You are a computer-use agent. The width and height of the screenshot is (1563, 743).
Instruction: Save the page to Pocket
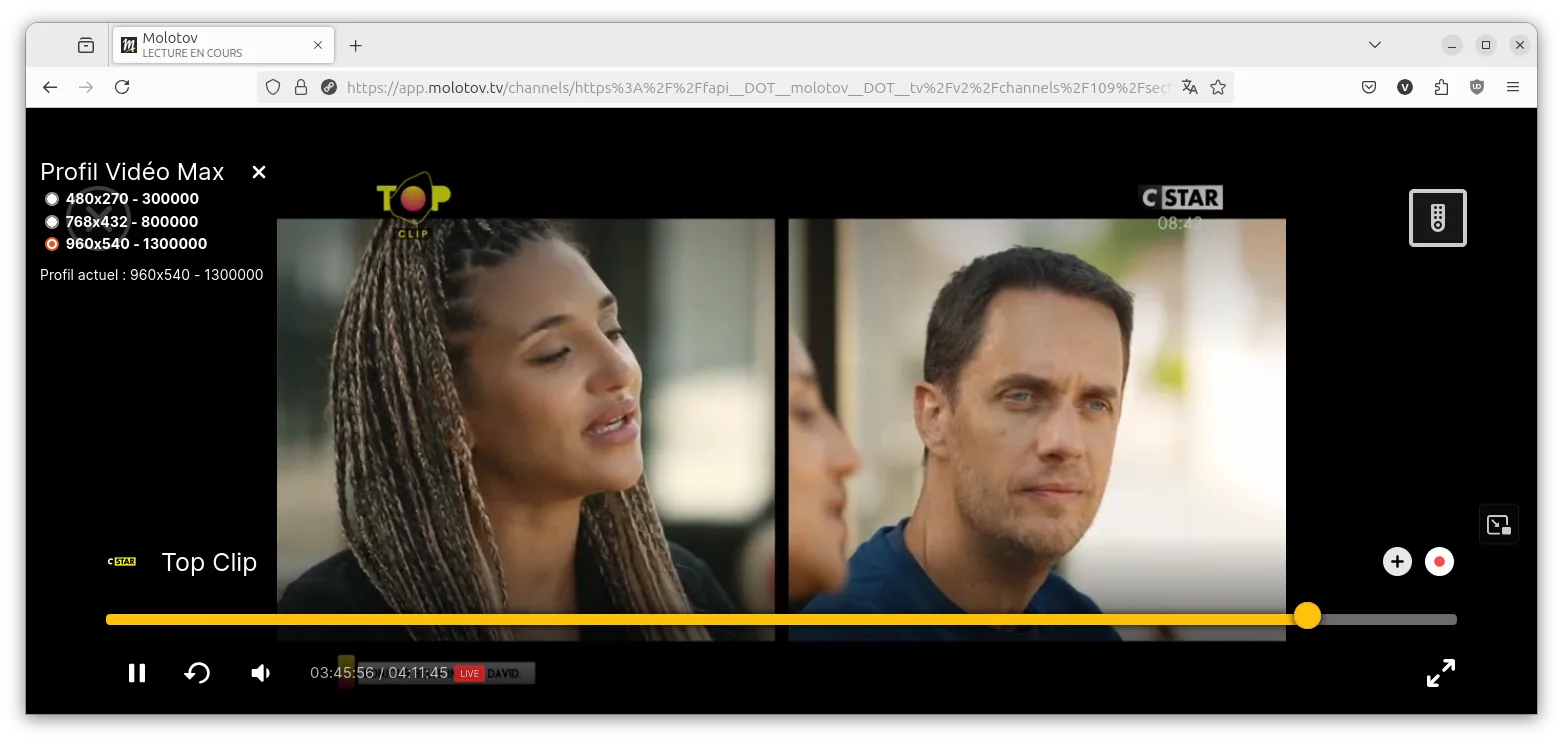[x=1369, y=87]
